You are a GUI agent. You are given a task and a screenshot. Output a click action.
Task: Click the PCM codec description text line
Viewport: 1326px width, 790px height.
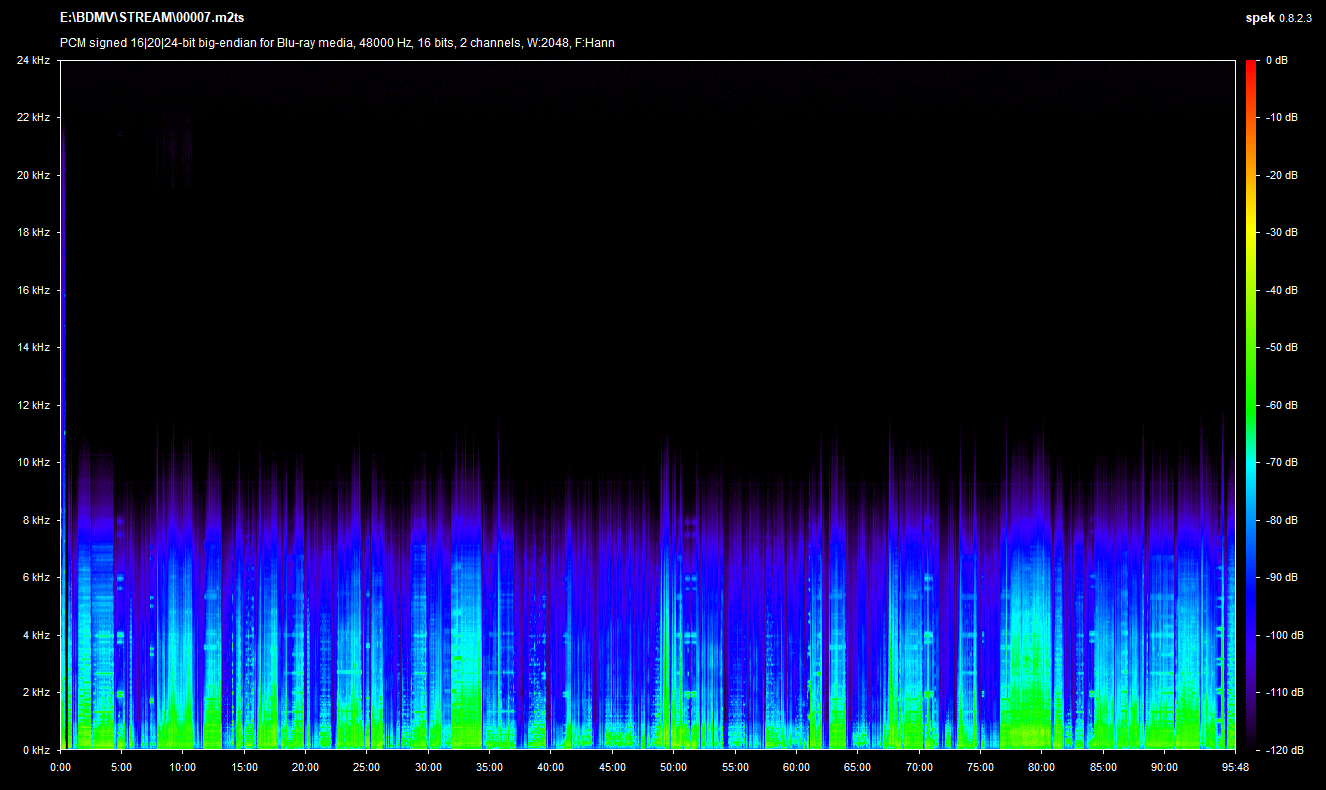[x=335, y=43]
